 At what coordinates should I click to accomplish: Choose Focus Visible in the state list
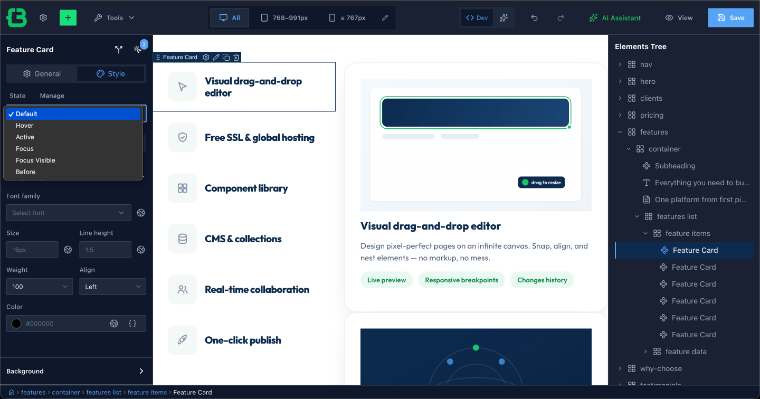point(73,160)
